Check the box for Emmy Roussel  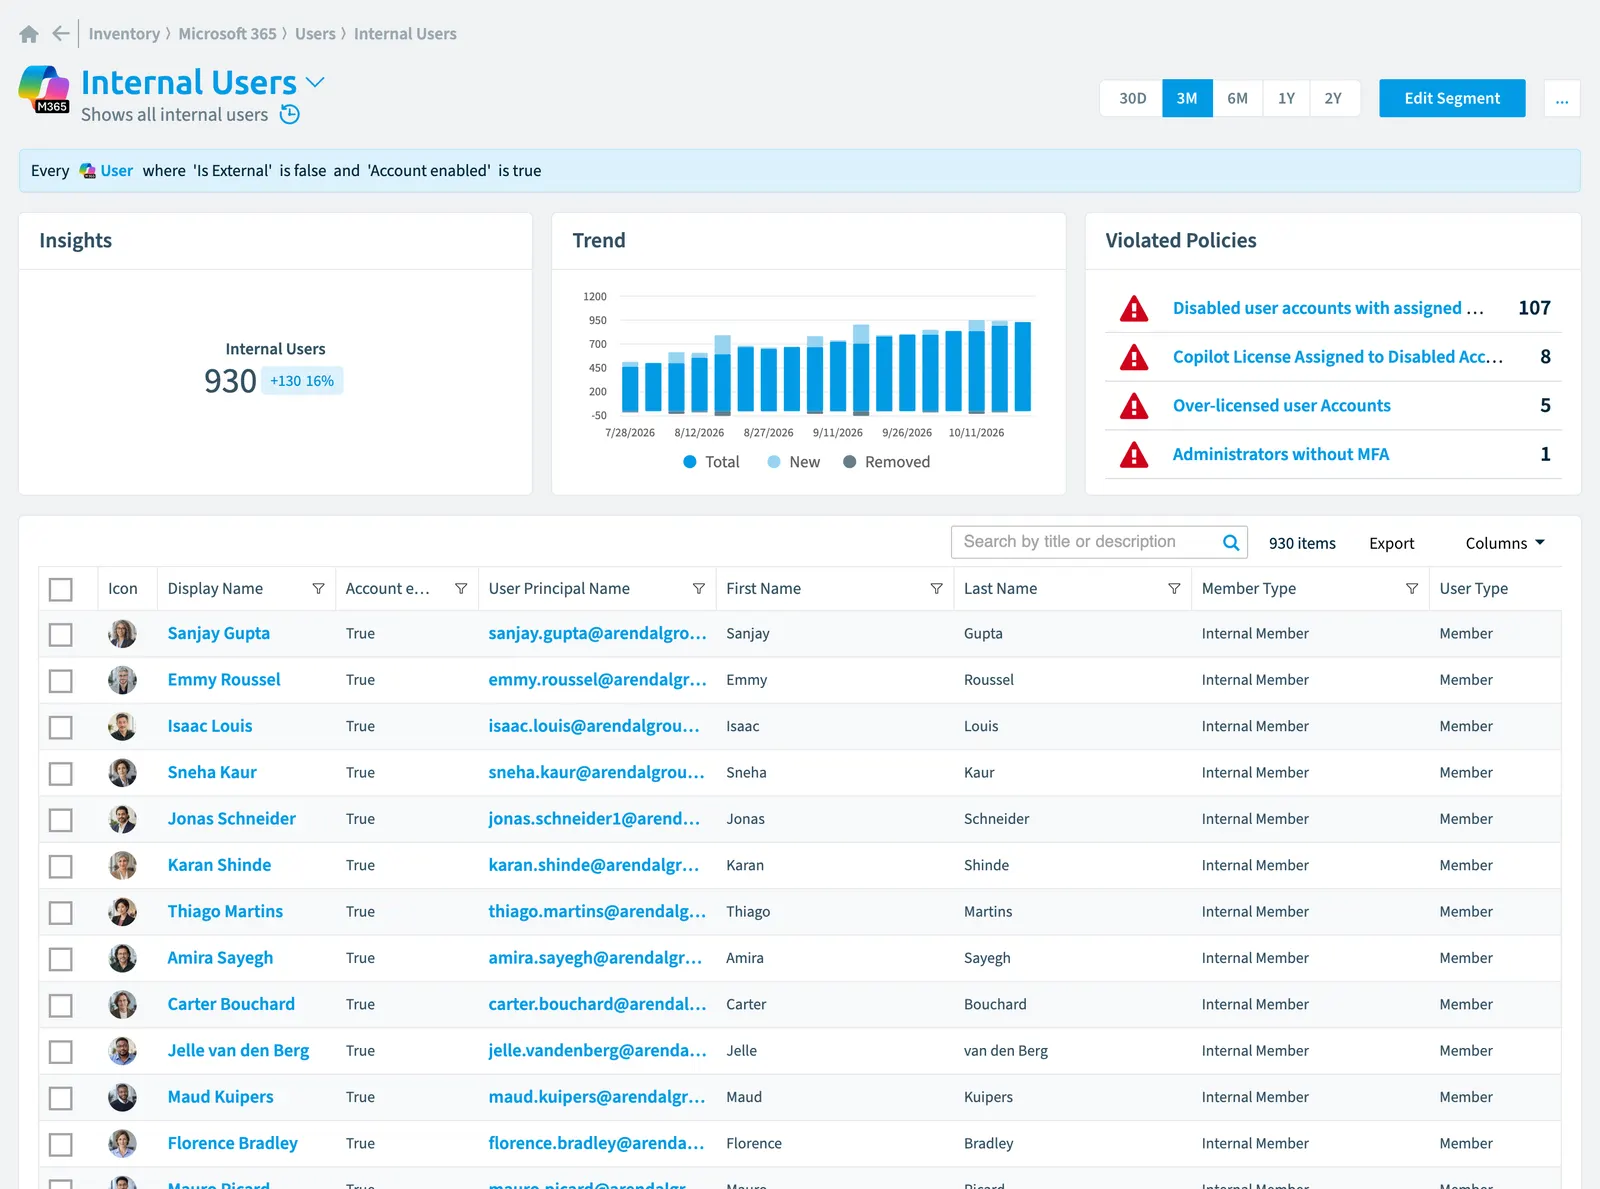tap(61, 681)
